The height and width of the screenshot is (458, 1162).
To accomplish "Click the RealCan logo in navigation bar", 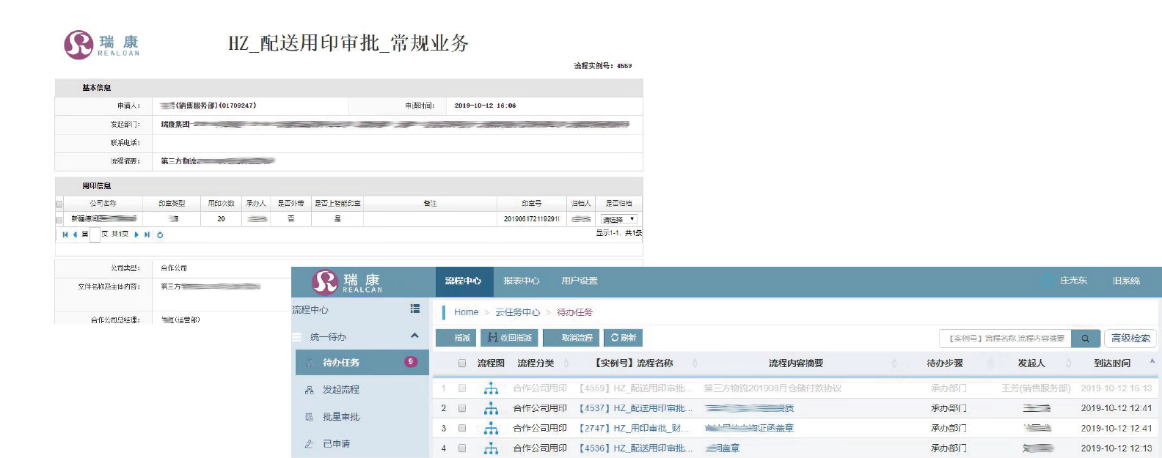I will (340, 282).
